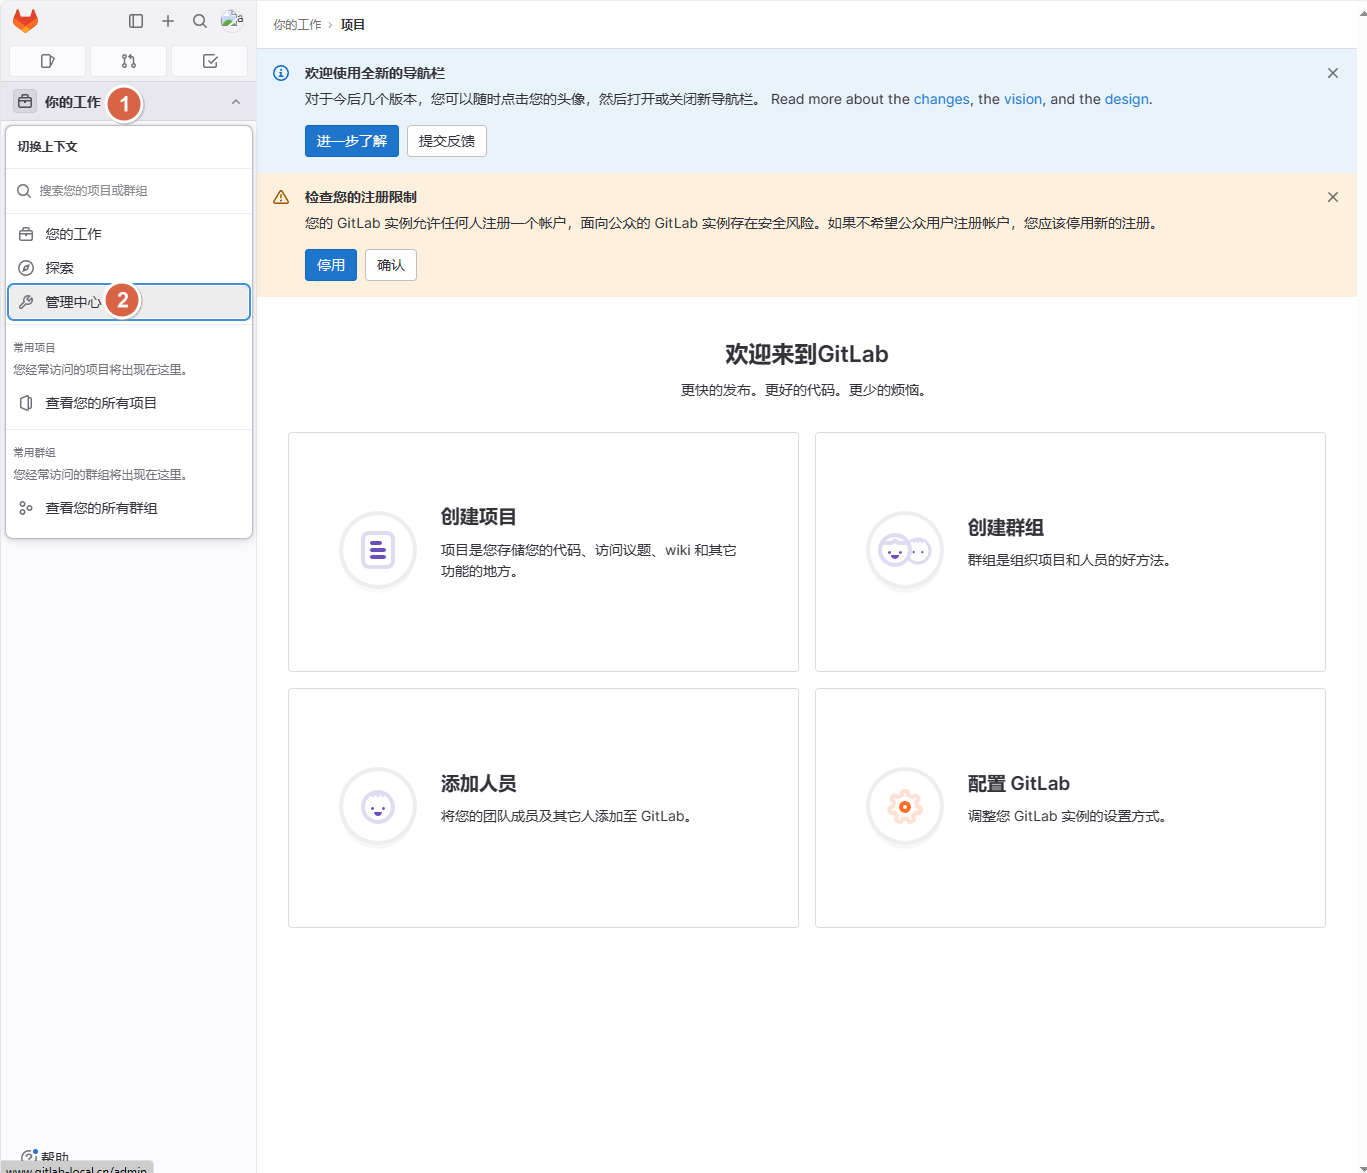Open the 配置 GitLab card
1367x1173 pixels.
(1070, 808)
